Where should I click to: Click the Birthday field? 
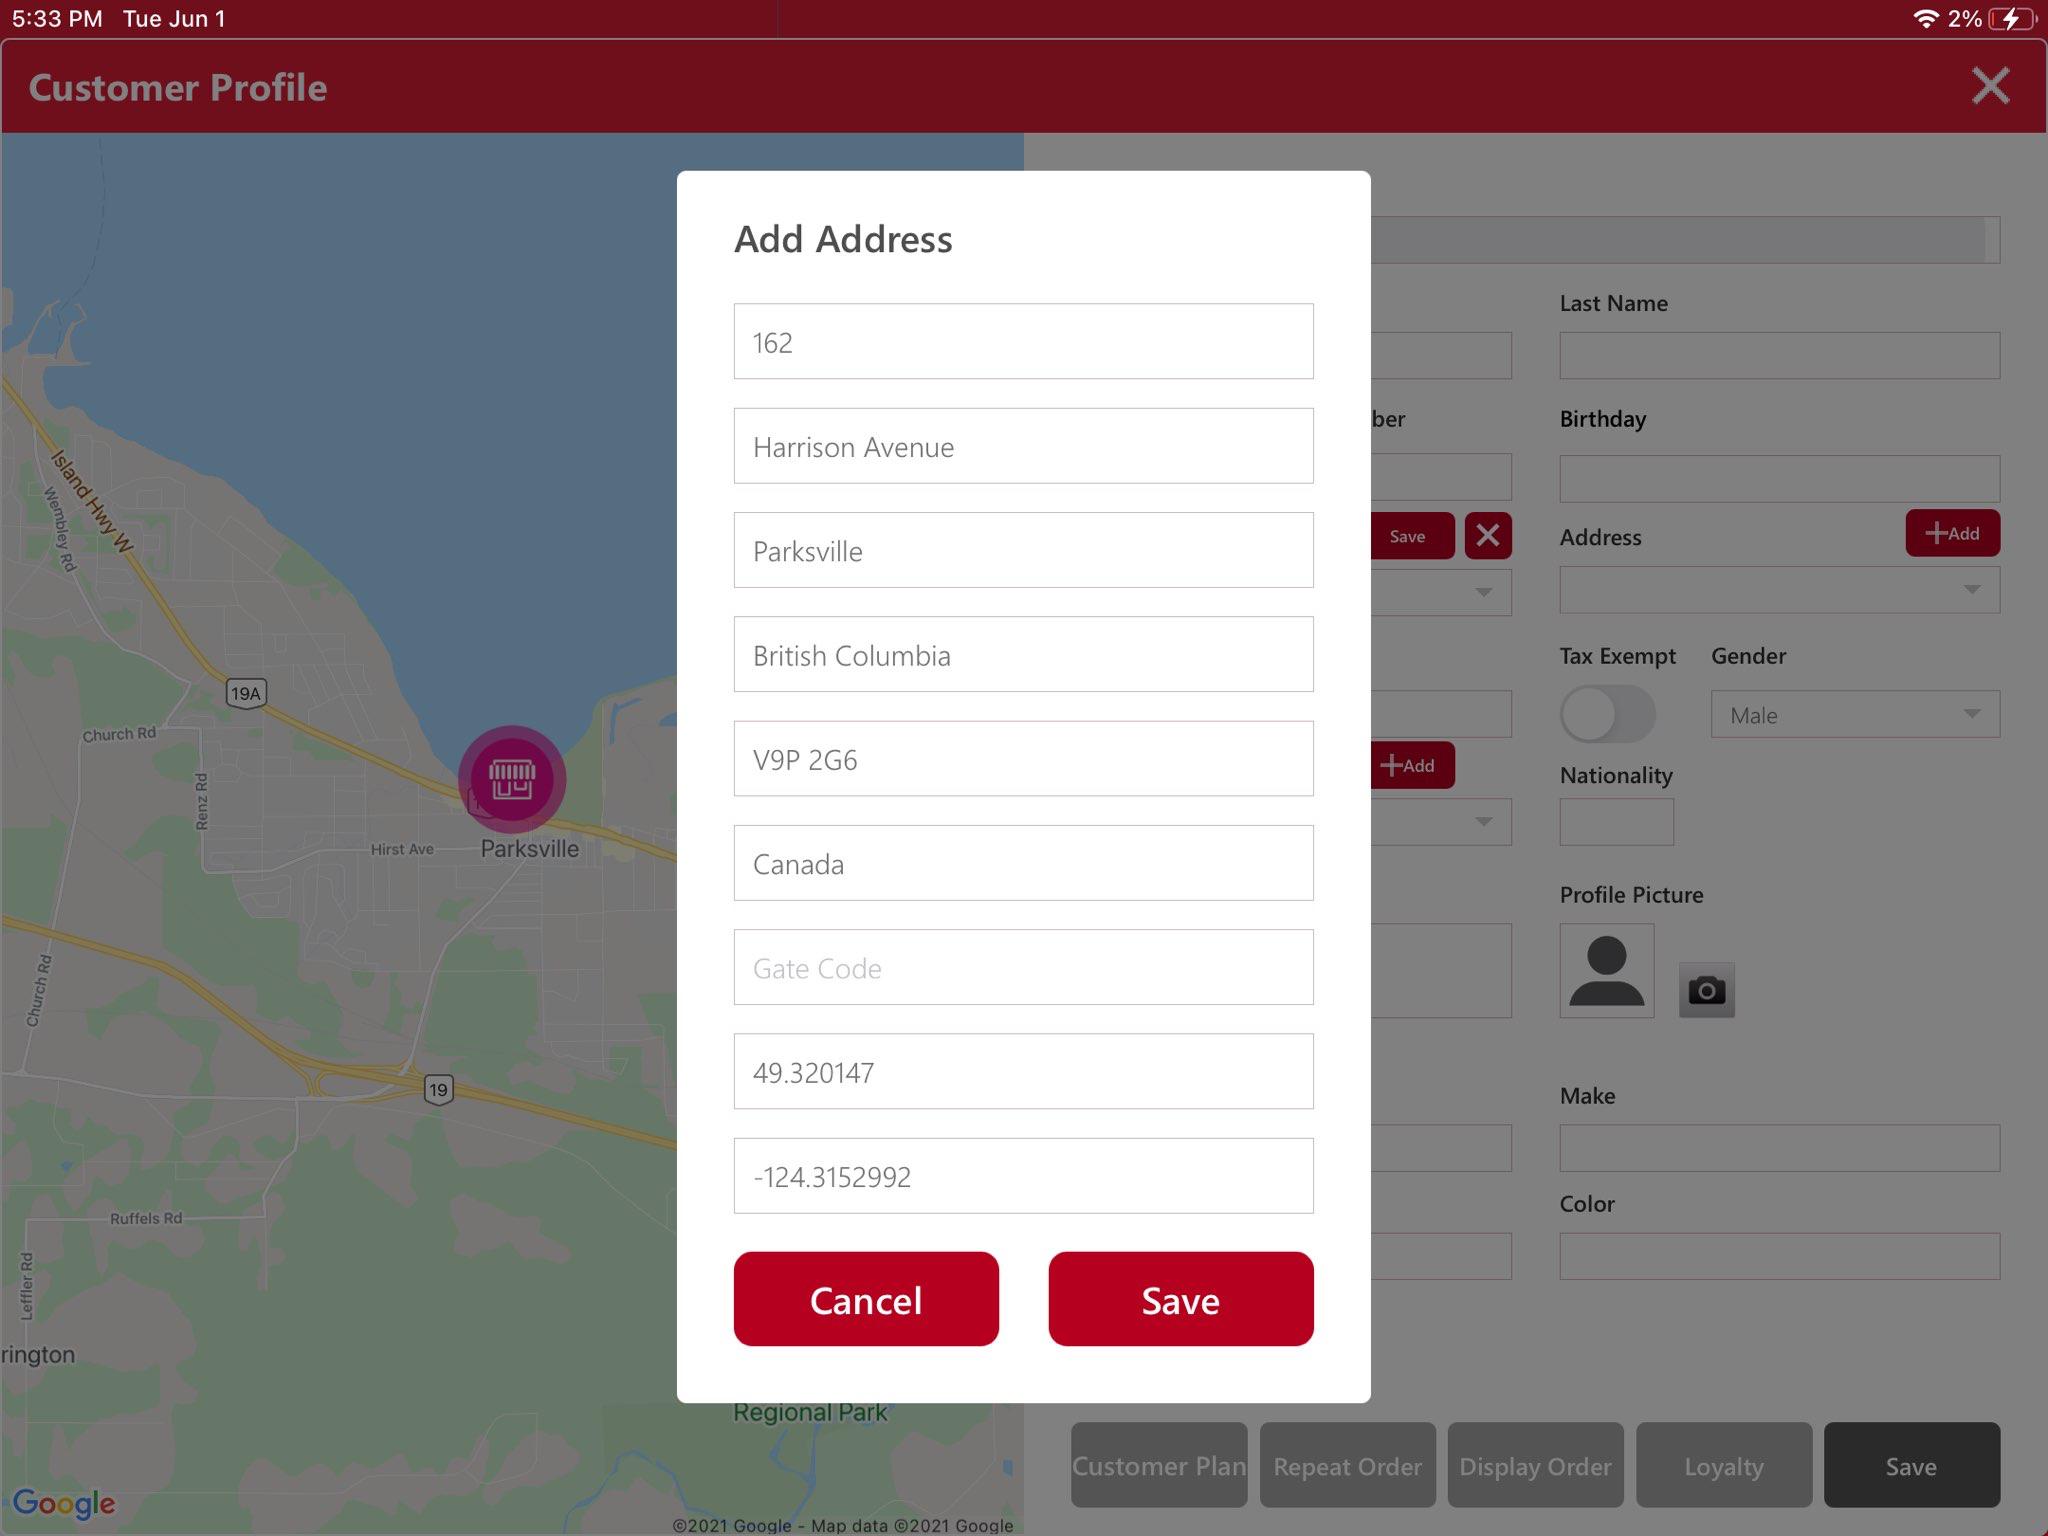1779,478
